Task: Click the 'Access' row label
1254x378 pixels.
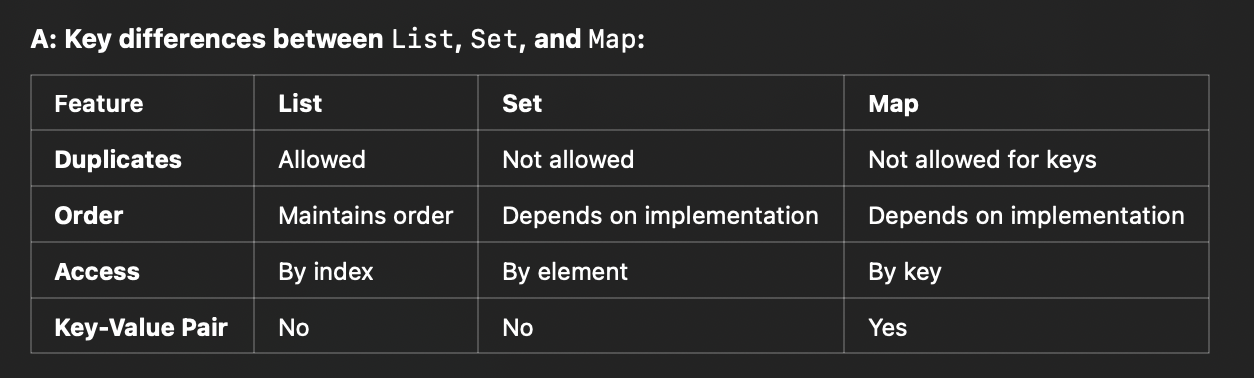Action: click(x=97, y=271)
